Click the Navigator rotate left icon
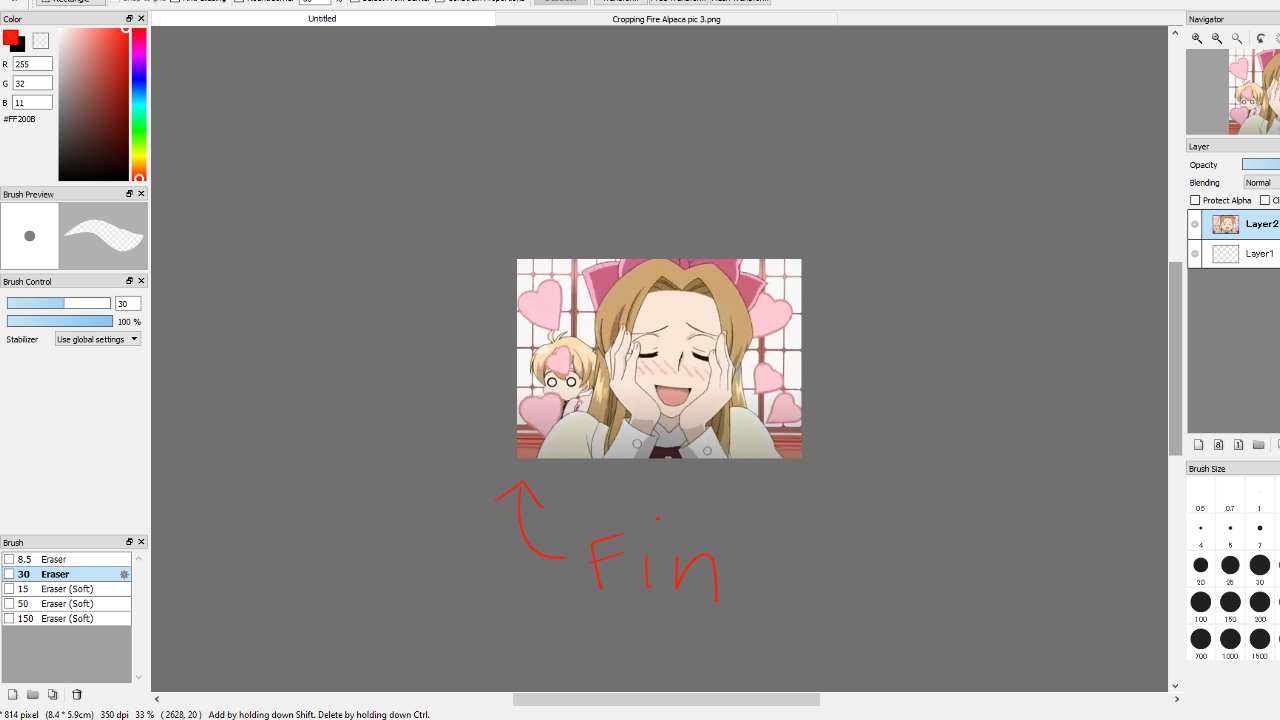The height and width of the screenshot is (720, 1280). tap(1261, 38)
